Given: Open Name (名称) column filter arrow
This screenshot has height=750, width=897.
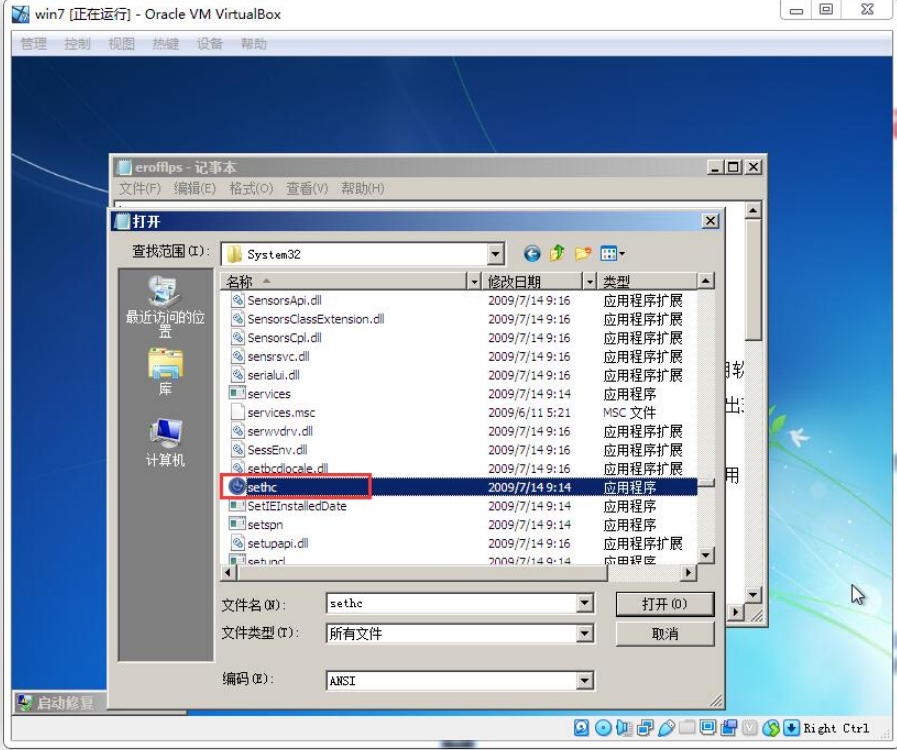Looking at the screenshot, I should [x=474, y=281].
